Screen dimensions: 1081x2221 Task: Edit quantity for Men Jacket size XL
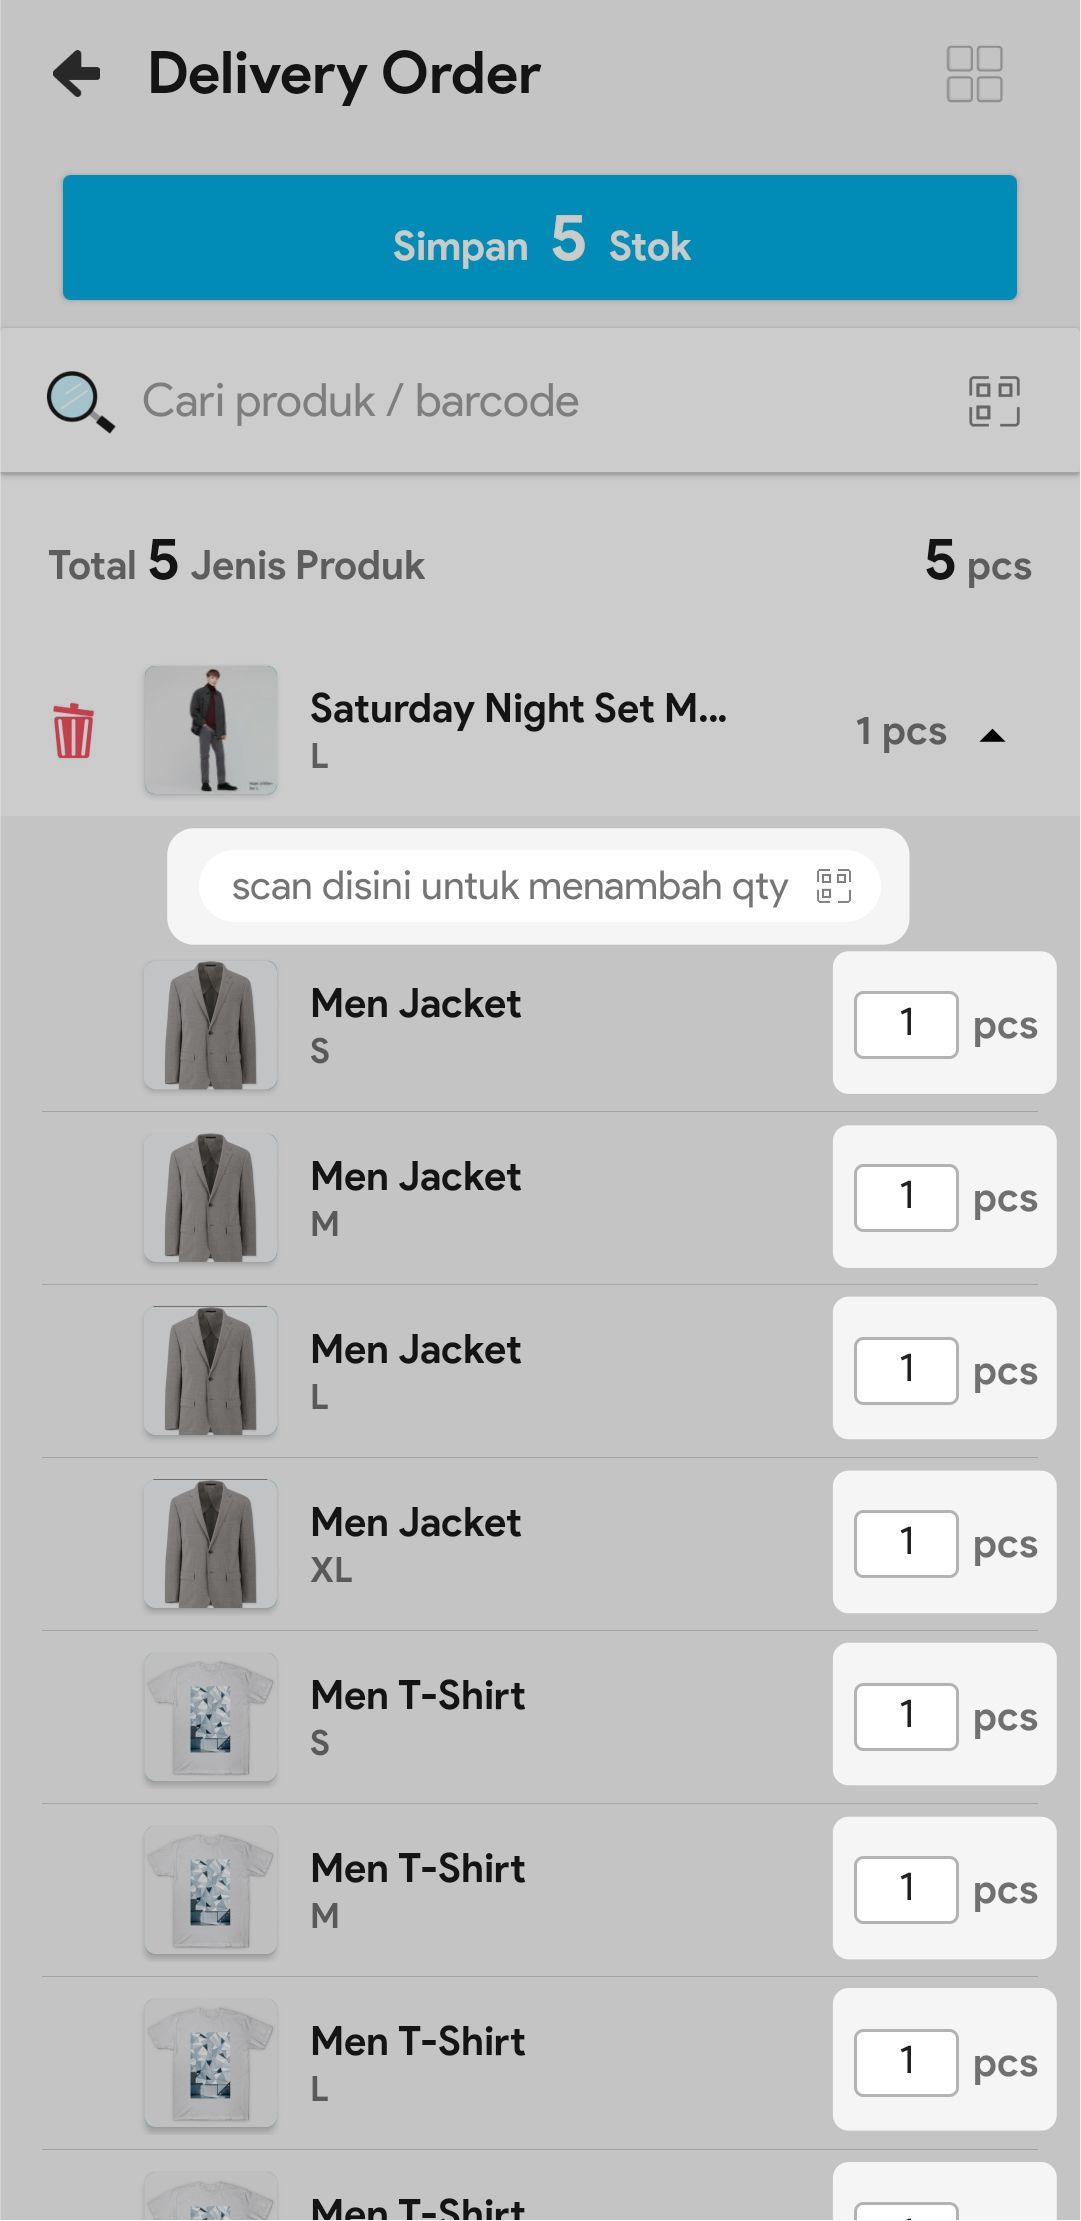click(x=906, y=1543)
